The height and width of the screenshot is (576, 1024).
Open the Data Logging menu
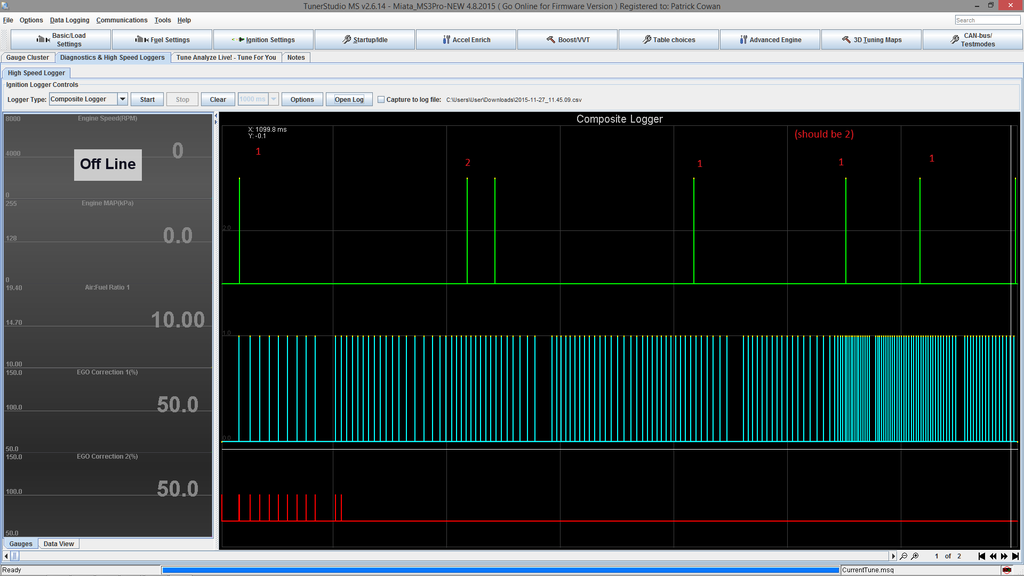point(69,20)
